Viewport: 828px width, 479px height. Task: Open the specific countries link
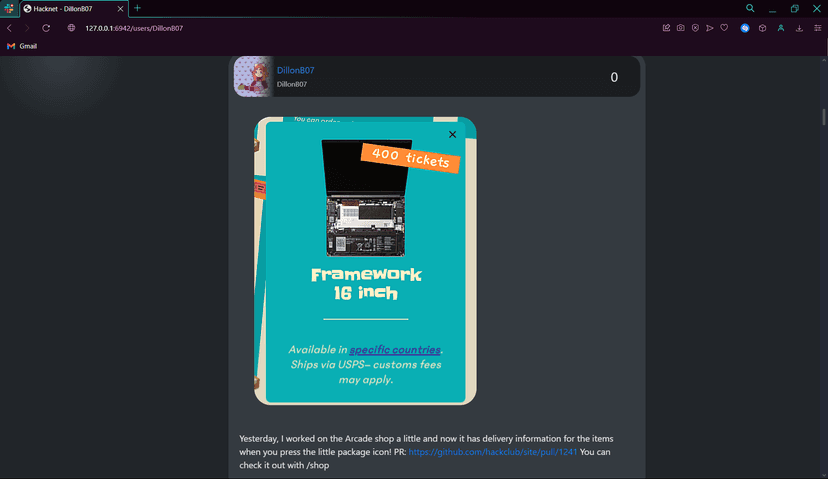395,350
